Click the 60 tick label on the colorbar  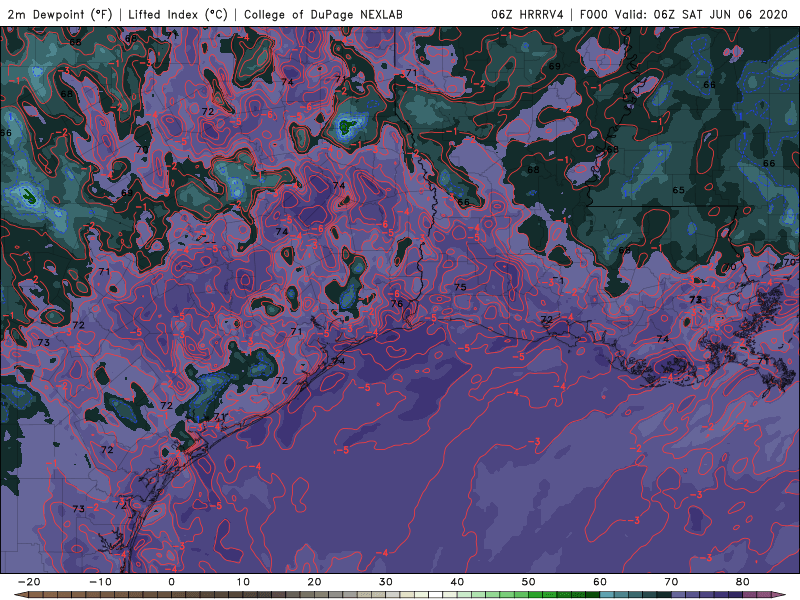pyautogui.click(x=600, y=582)
